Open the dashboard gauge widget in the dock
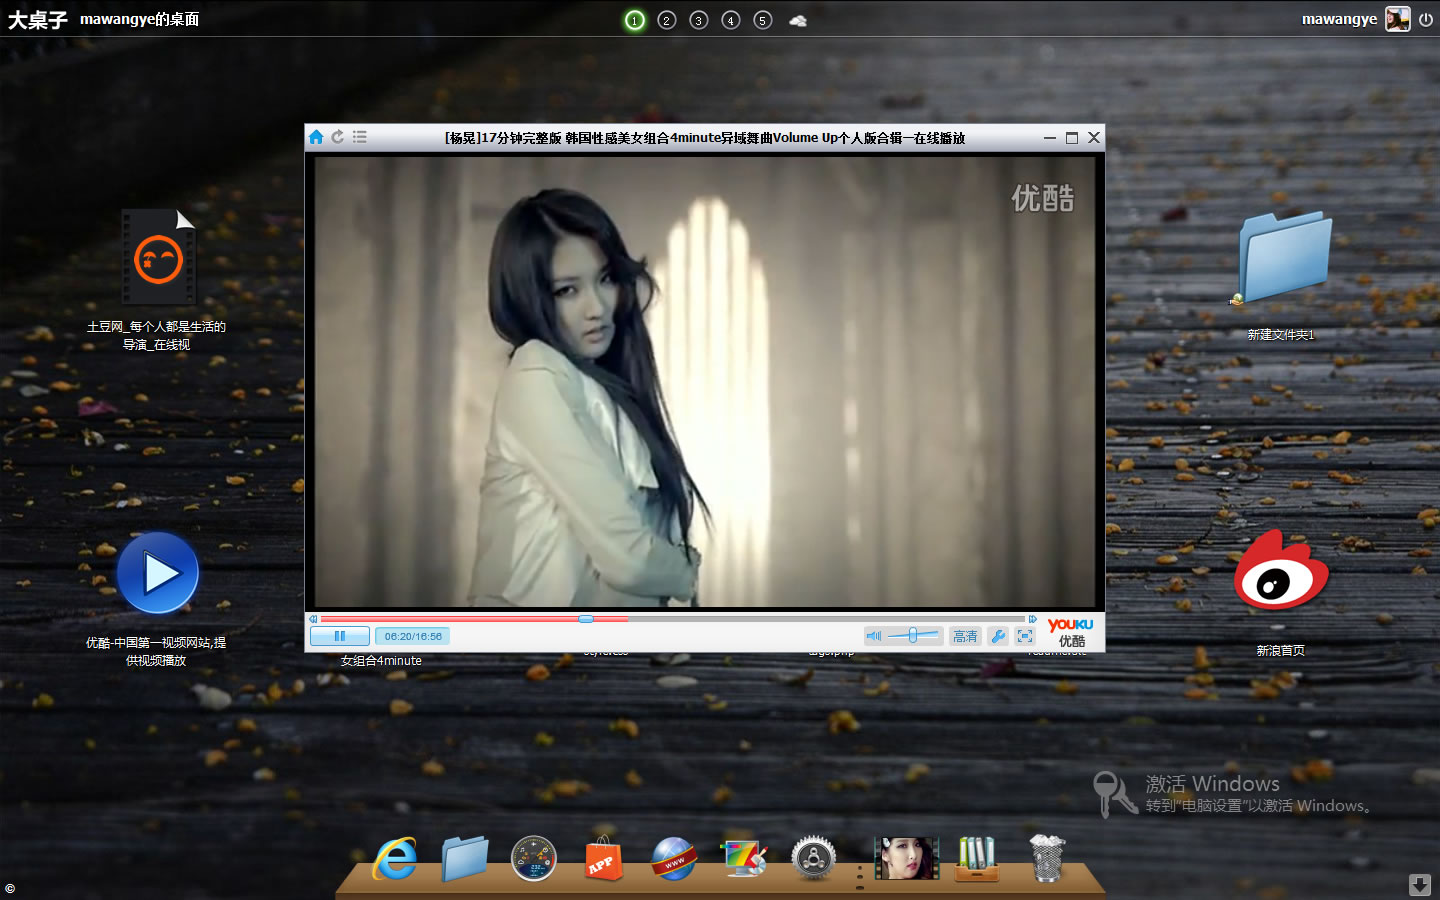The image size is (1440, 900). (533, 858)
